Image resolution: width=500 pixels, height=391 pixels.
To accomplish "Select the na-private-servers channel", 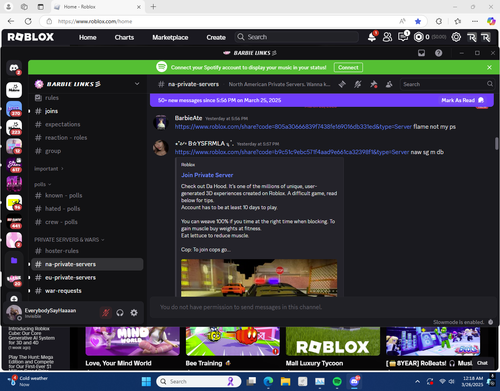I will (87, 264).
